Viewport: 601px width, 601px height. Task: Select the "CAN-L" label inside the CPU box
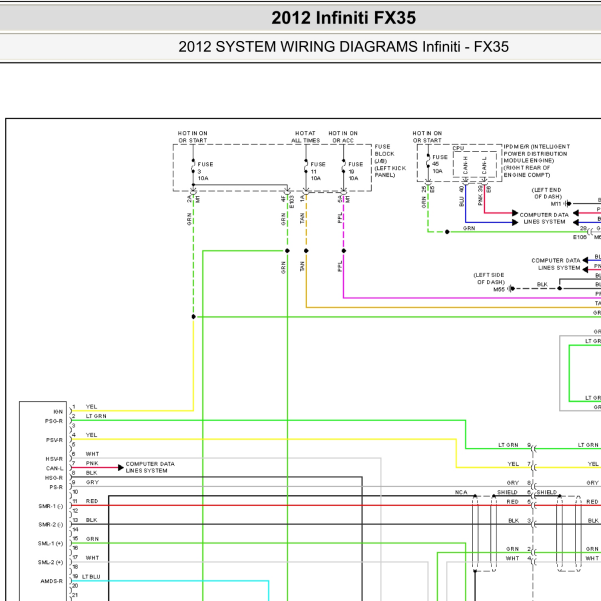pos(484,165)
